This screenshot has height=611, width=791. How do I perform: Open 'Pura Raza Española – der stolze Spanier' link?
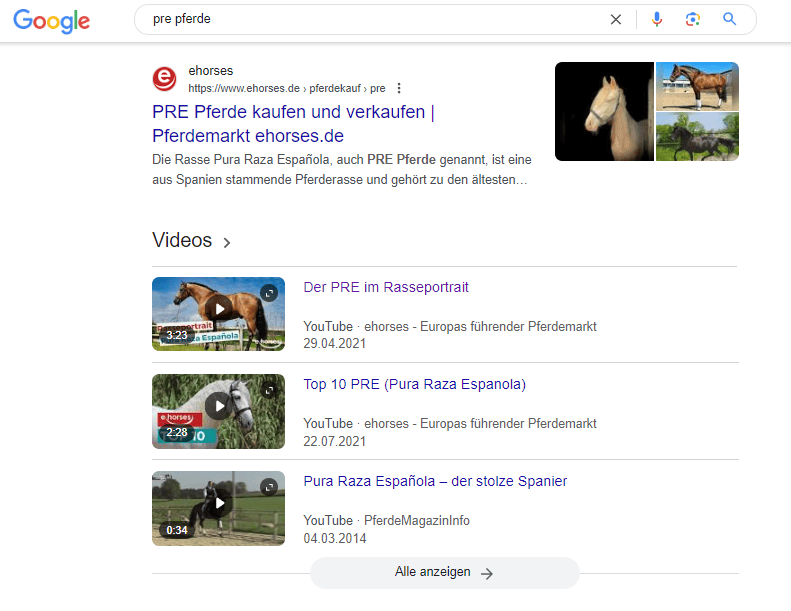(x=435, y=481)
